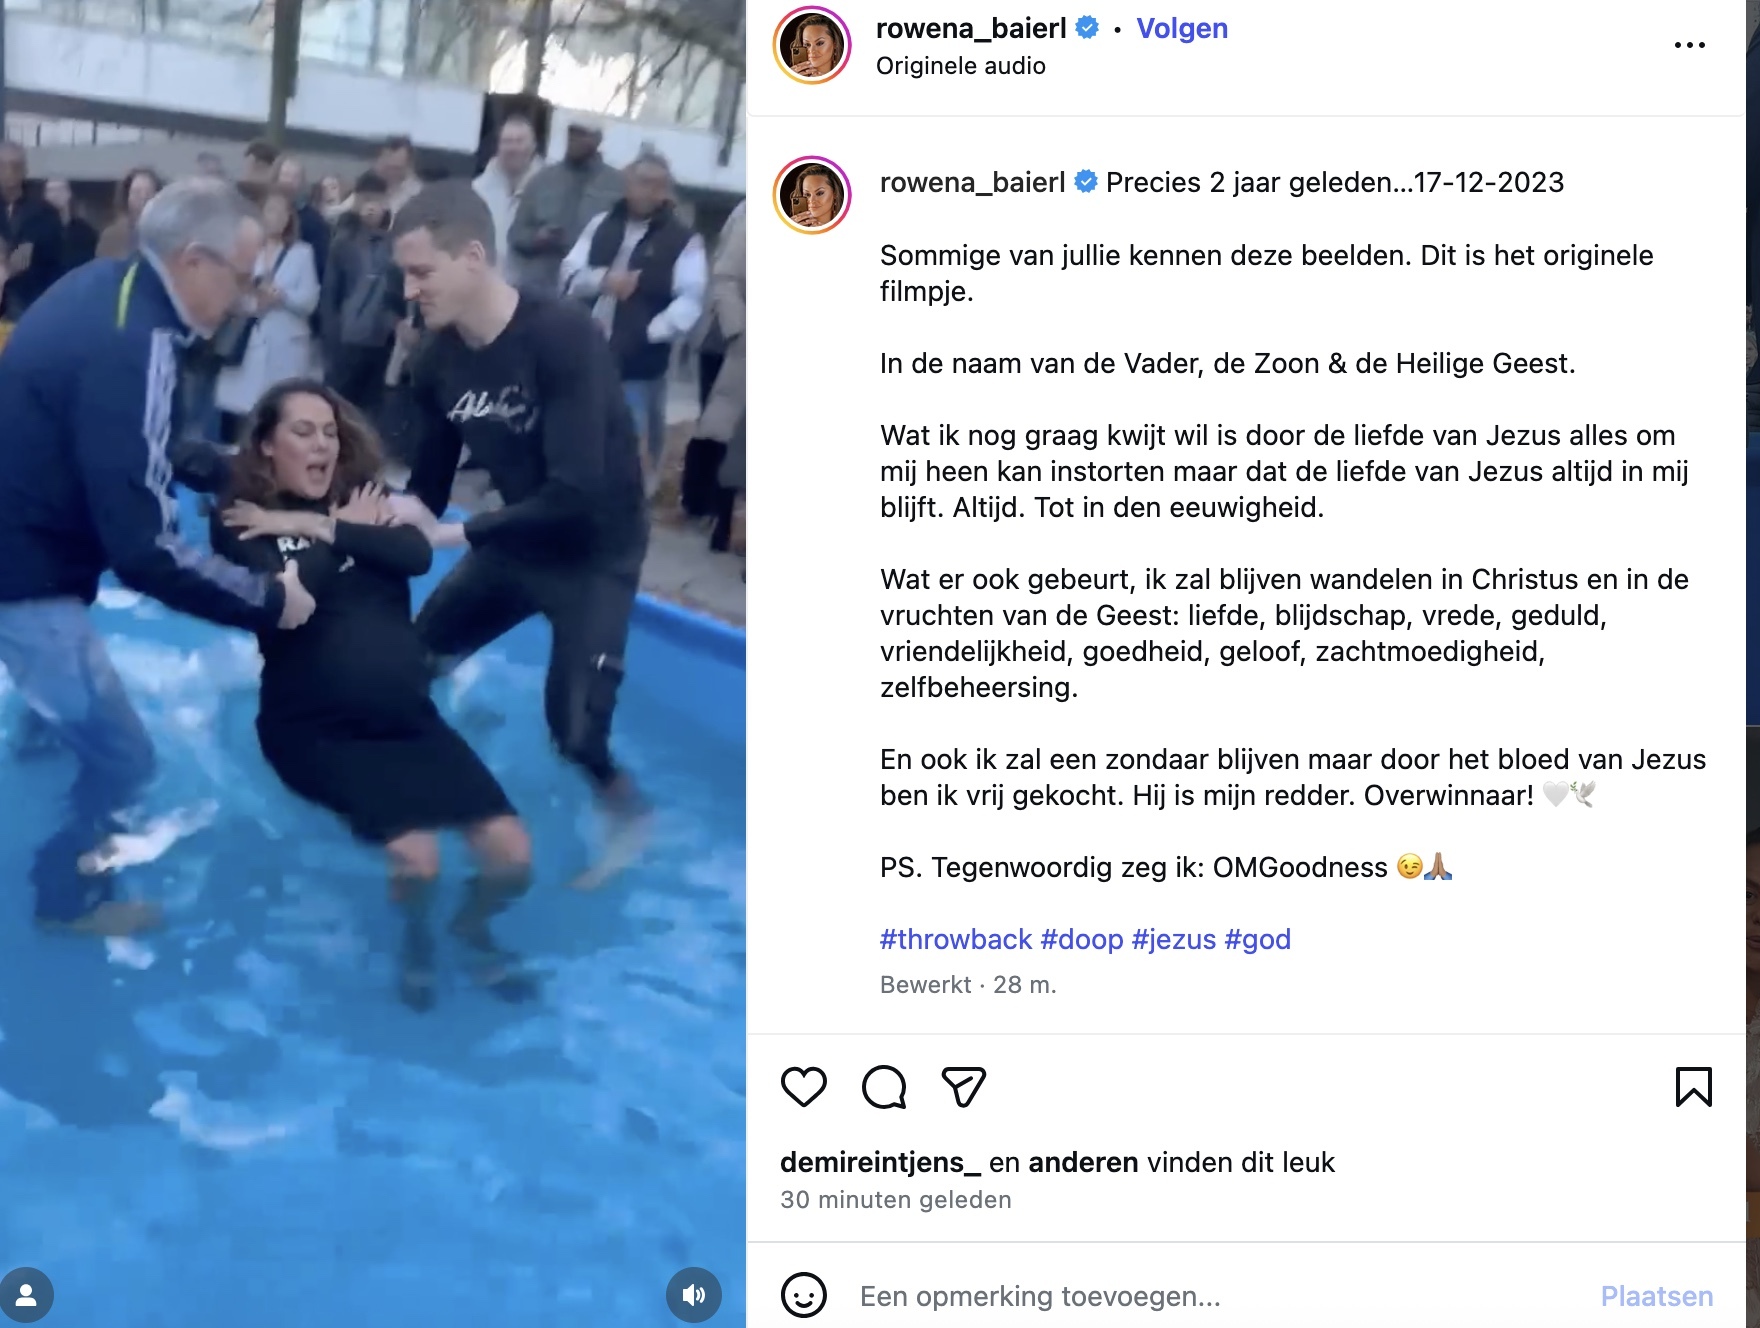The width and height of the screenshot is (1760, 1328).
Task: Open comments via the speech bubble icon
Action: pos(884,1087)
